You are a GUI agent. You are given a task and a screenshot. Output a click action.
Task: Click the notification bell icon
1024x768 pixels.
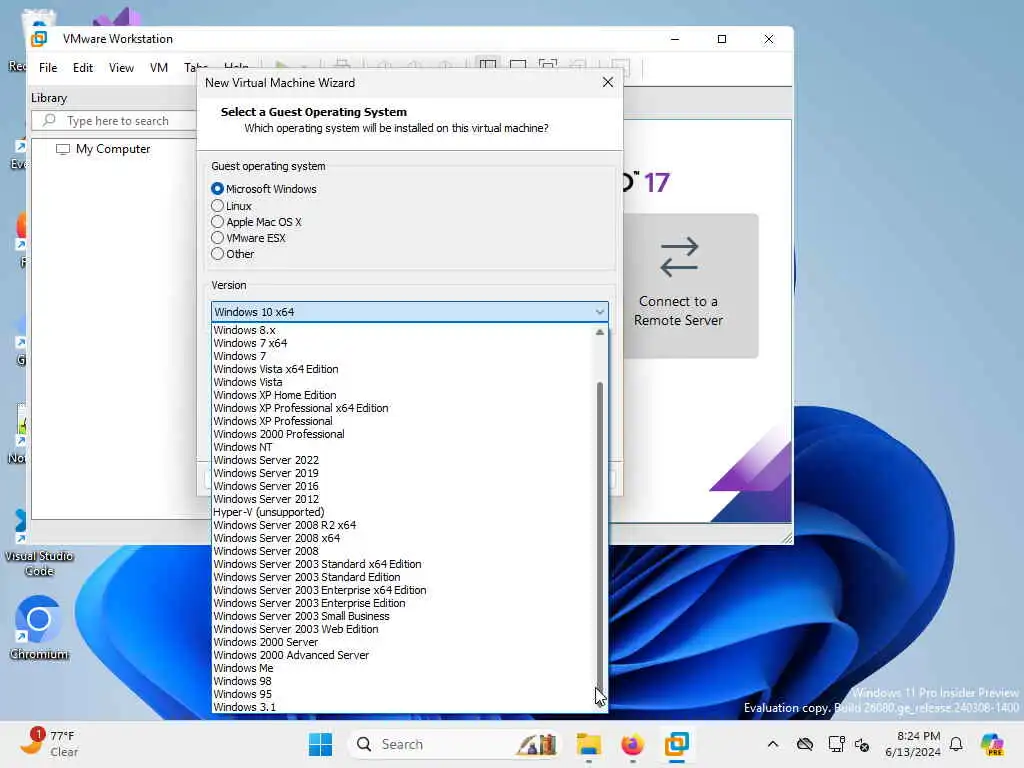(956, 744)
